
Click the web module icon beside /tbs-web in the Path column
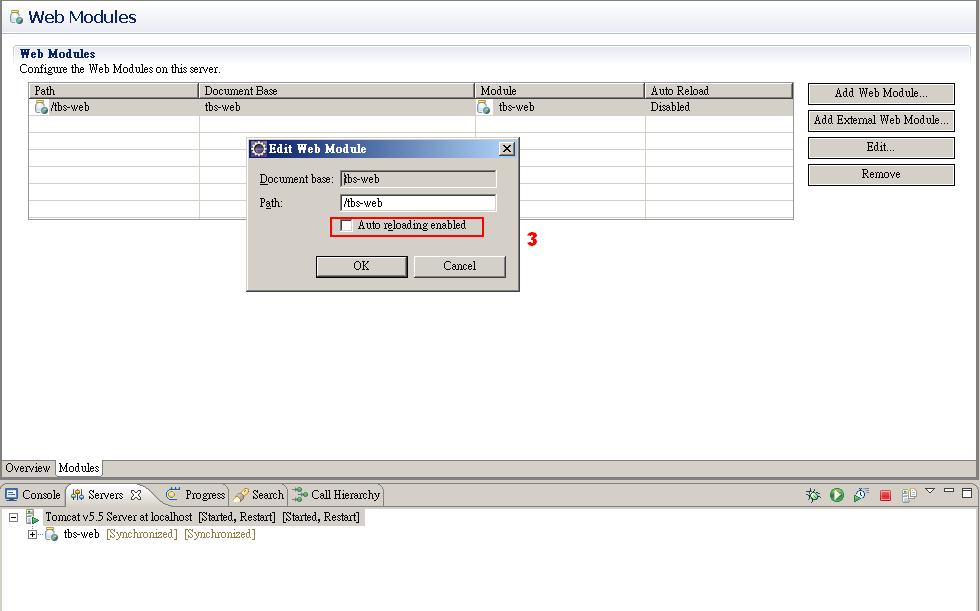point(41,107)
